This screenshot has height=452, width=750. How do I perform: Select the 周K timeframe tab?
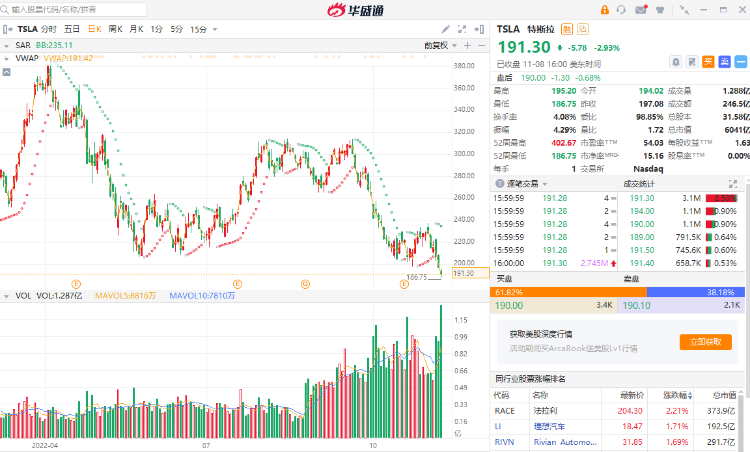pyautogui.click(x=115, y=29)
